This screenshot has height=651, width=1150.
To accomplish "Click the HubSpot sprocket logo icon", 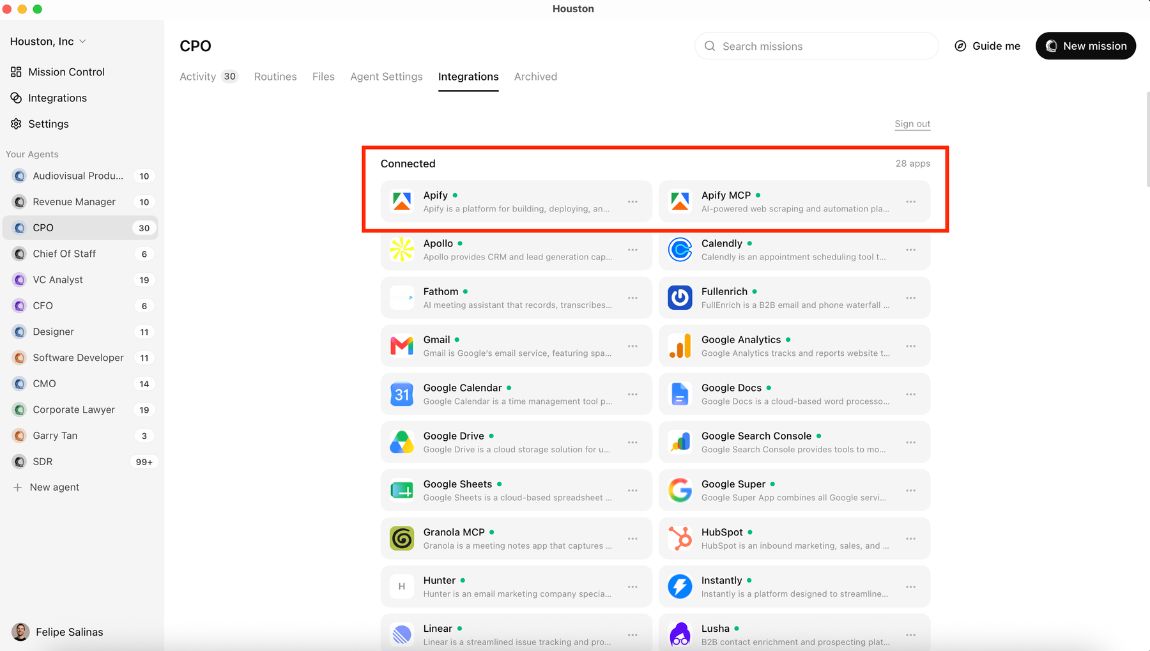I will [680, 538].
